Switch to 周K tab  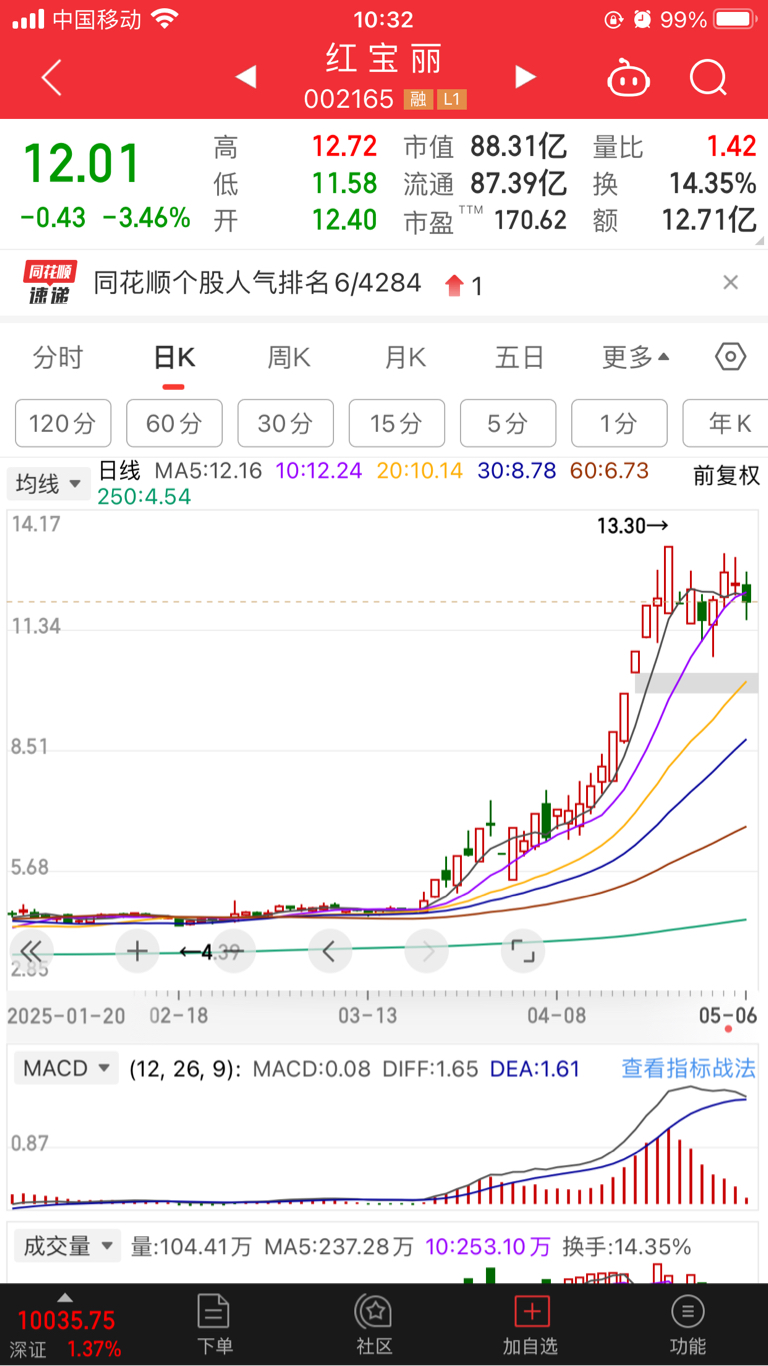(289, 357)
